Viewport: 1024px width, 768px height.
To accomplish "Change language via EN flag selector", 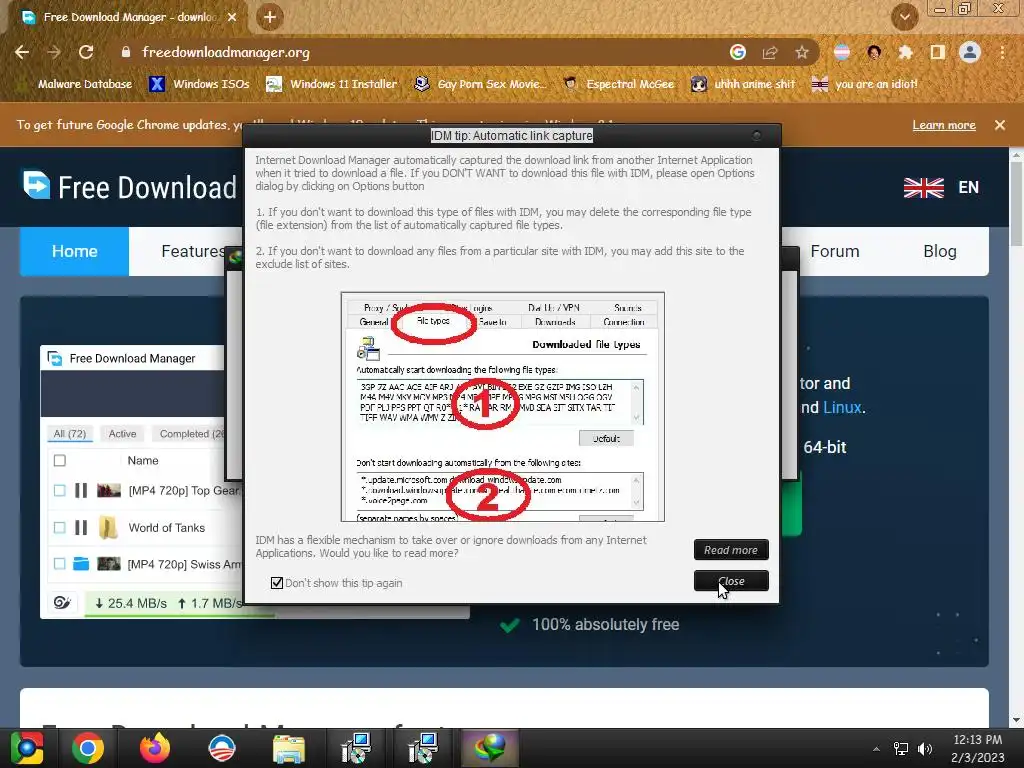I will (x=941, y=187).
